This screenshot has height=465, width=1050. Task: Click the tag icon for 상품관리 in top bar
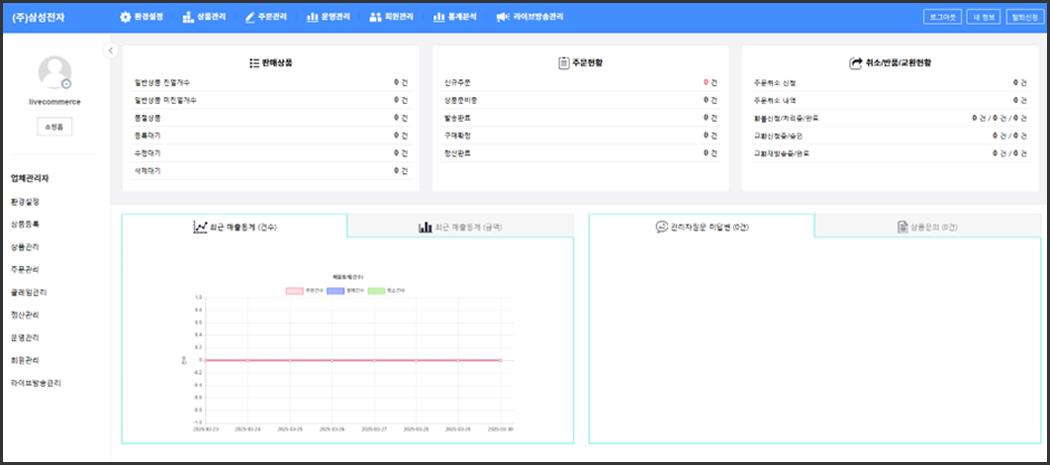(187, 17)
